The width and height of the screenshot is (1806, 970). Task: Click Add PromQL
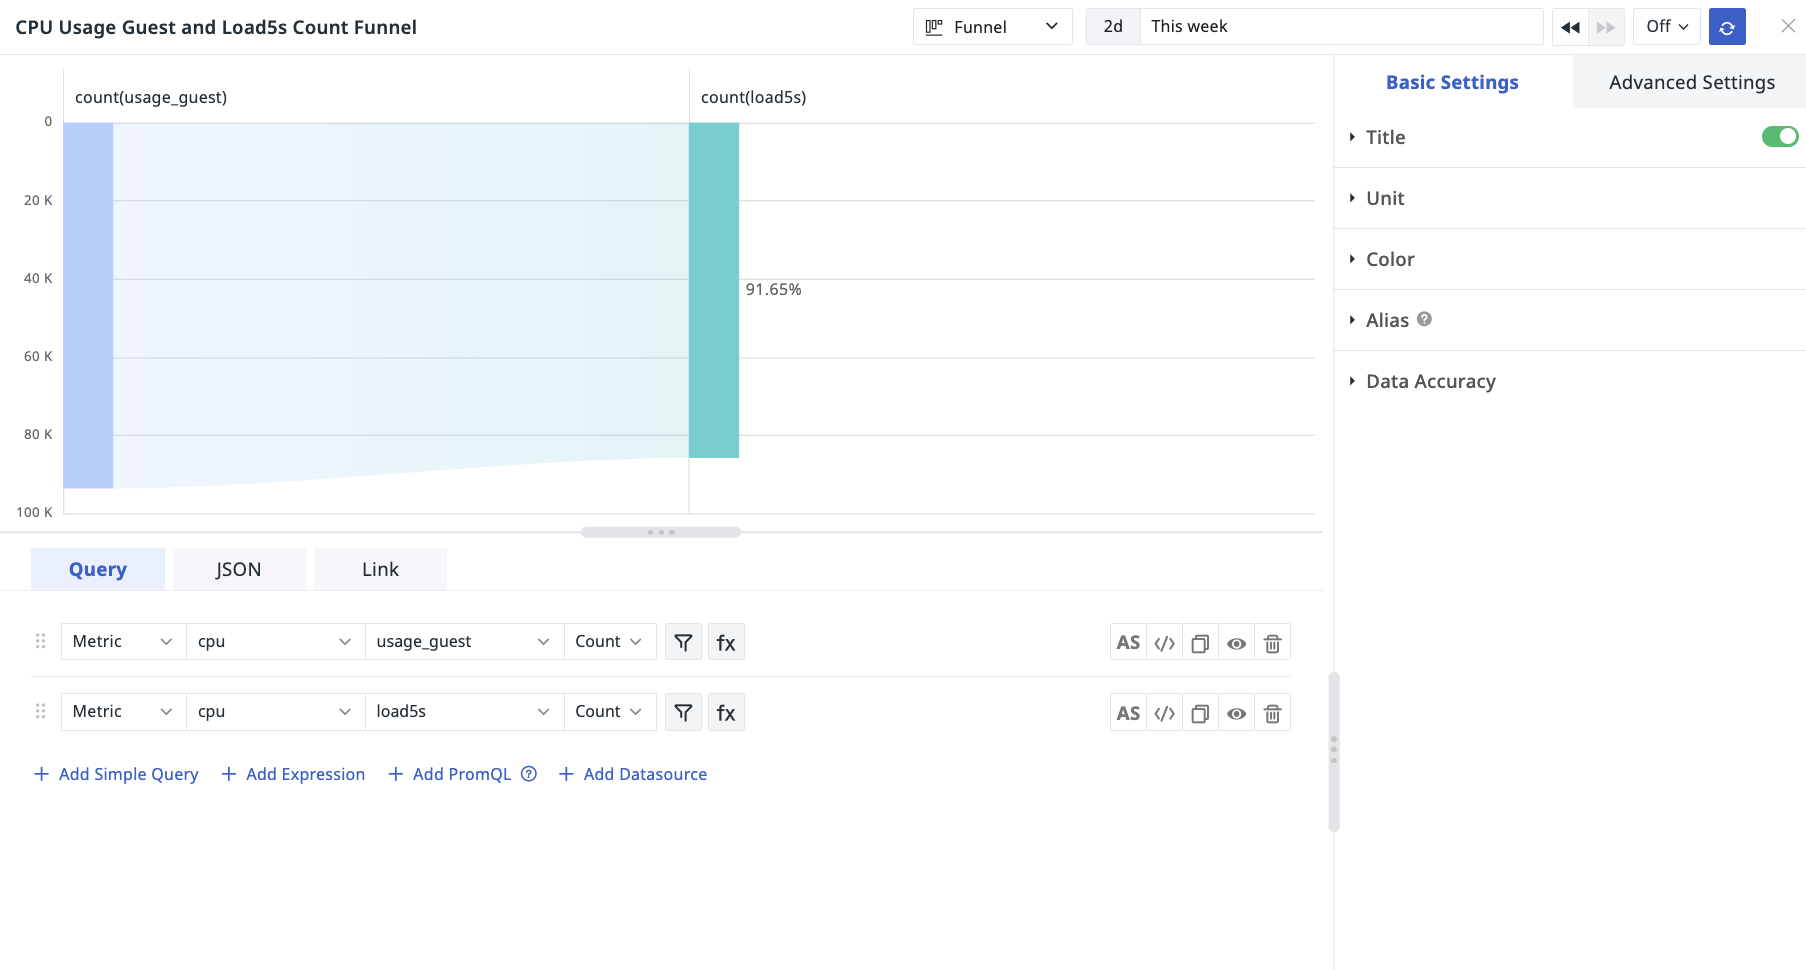click(450, 774)
